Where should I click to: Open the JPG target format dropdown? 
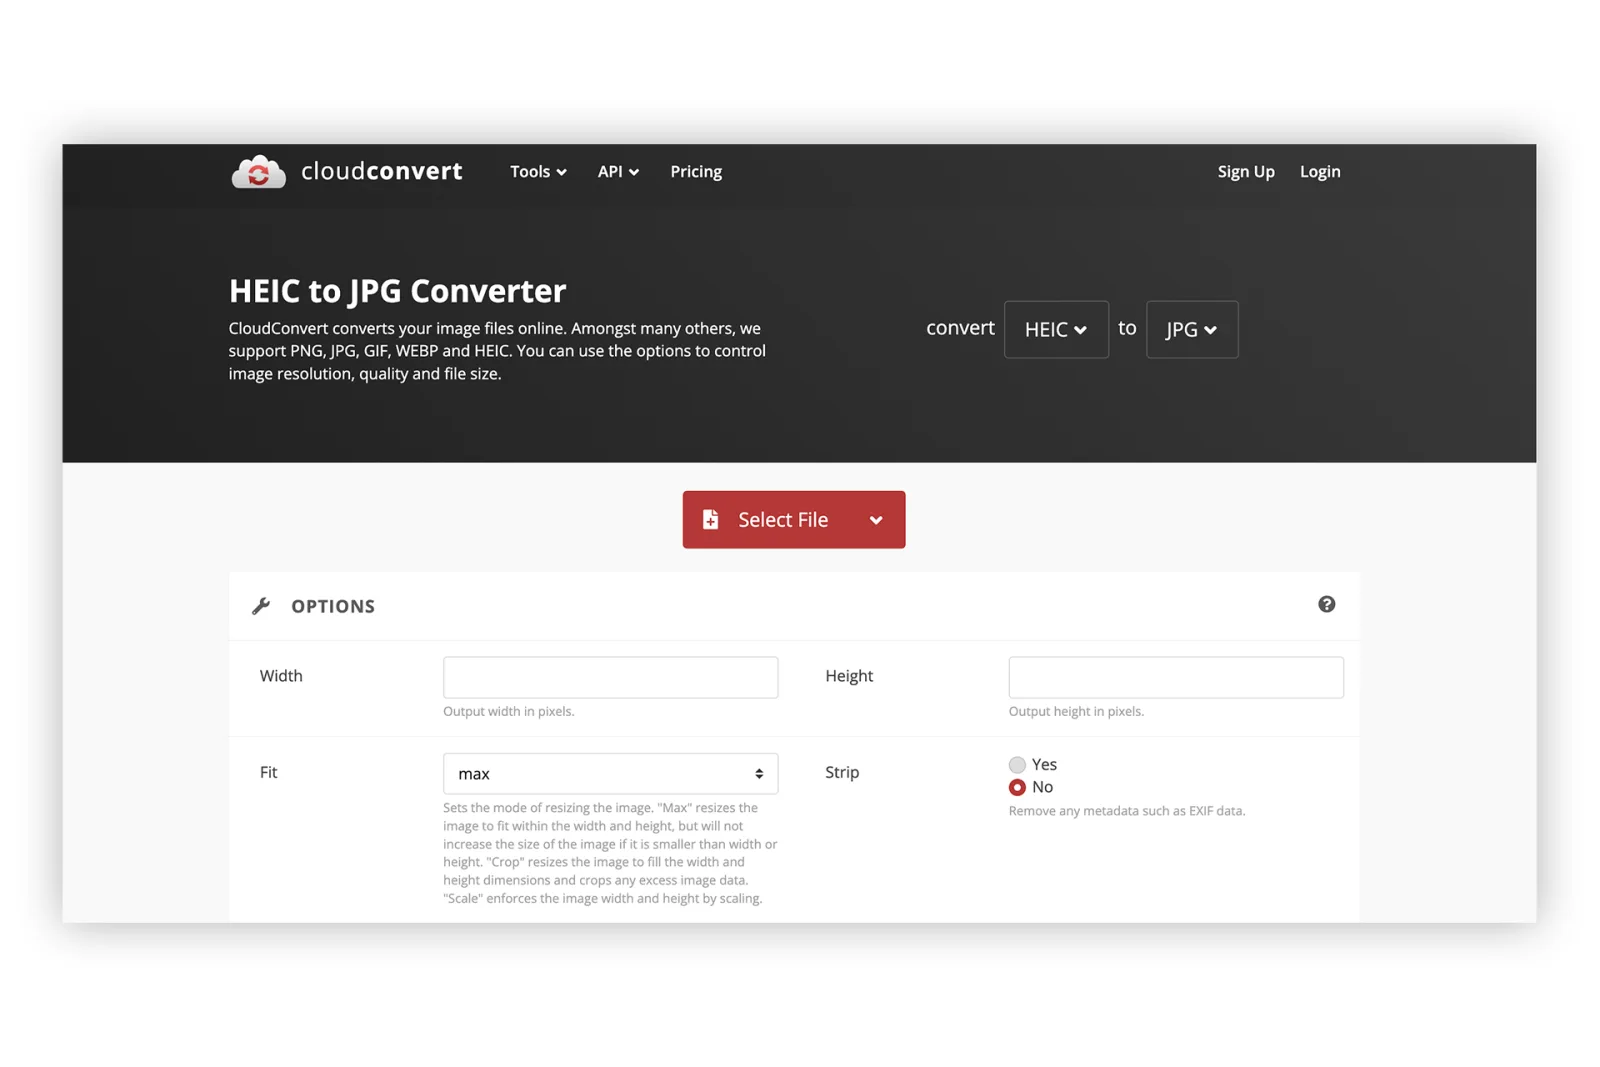pyautogui.click(x=1192, y=329)
